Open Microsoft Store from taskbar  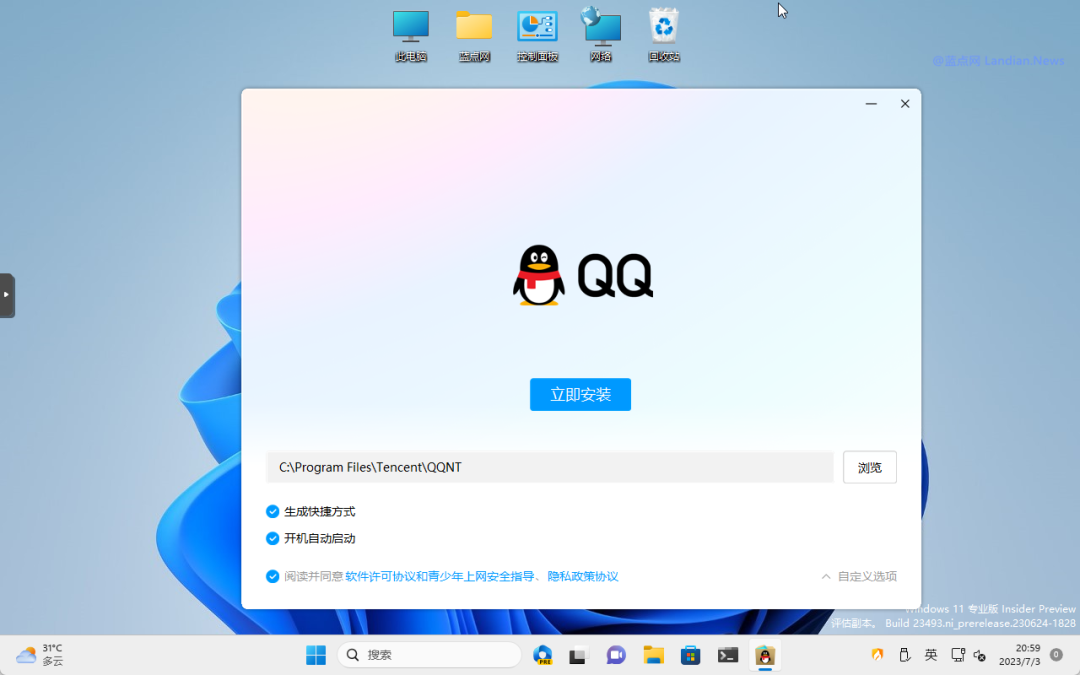pos(690,655)
